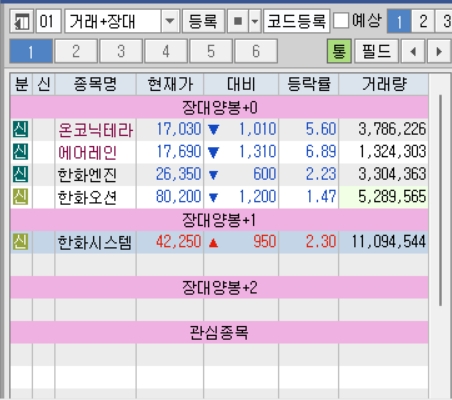The width and height of the screenshot is (452, 400).
Task: Click the 신 badge icon in 한화시스템 row
Action: 21,242
